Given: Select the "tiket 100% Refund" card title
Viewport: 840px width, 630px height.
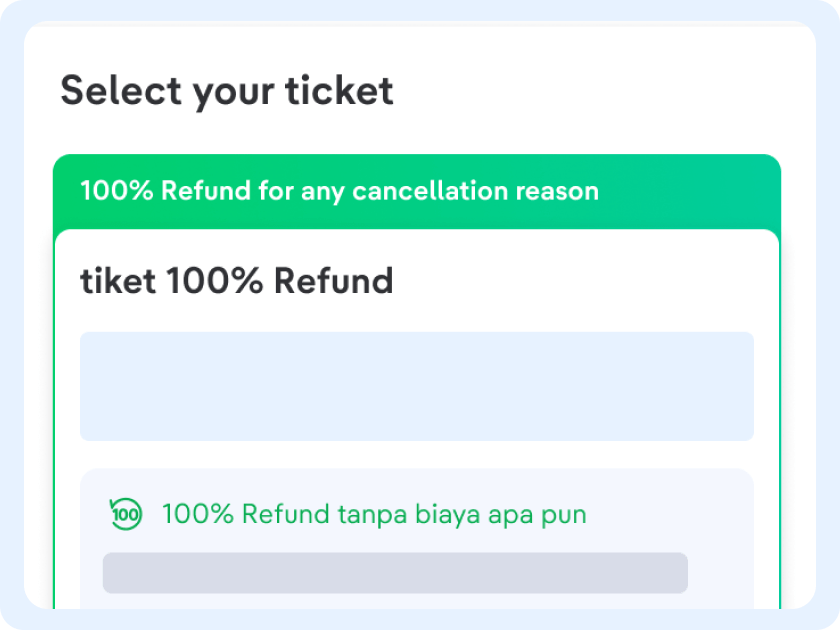Looking at the screenshot, I should pyautogui.click(x=236, y=281).
